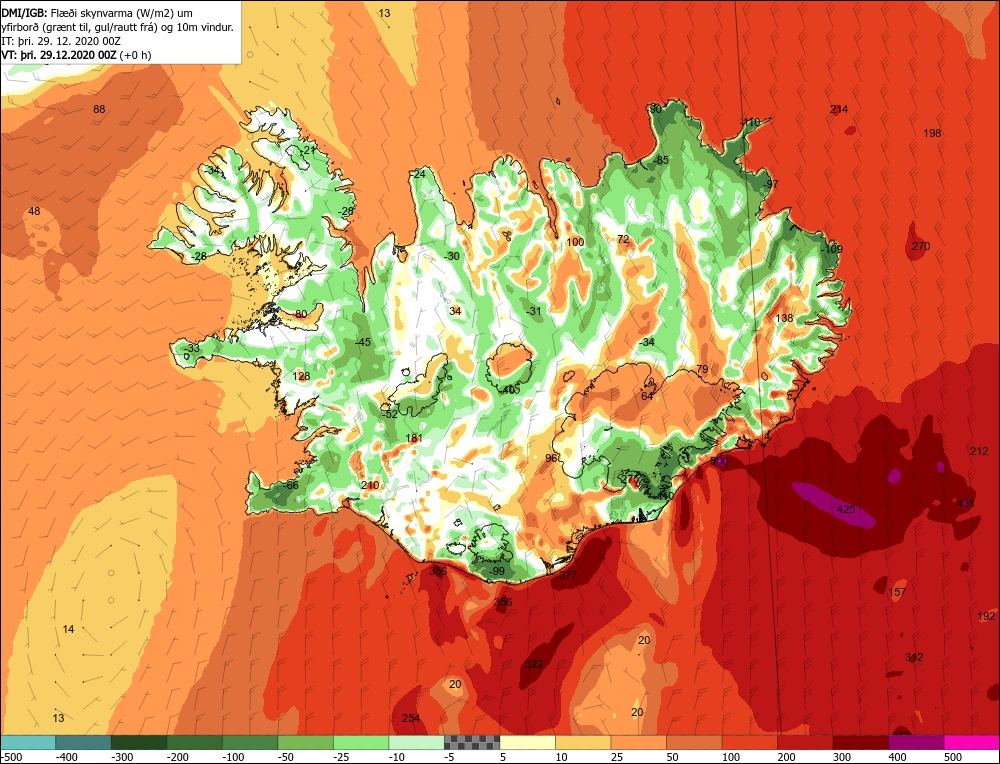Click the legend label '25'
The height and width of the screenshot is (764, 1000).
(617, 757)
